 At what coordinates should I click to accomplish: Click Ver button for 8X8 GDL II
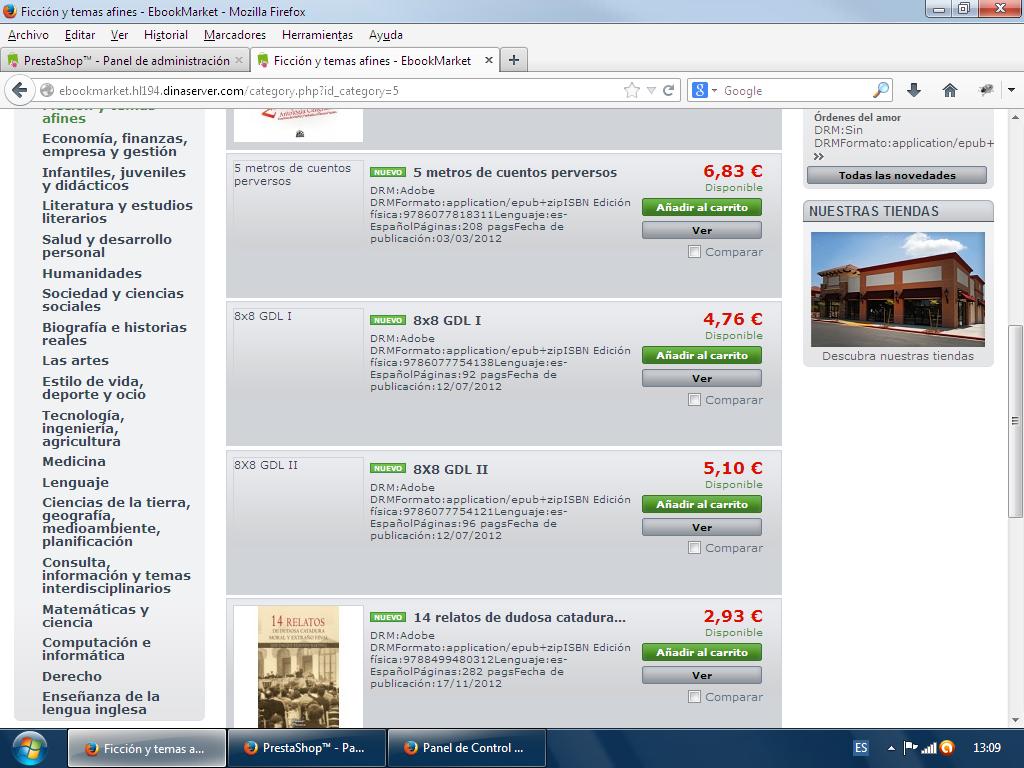[702, 527]
